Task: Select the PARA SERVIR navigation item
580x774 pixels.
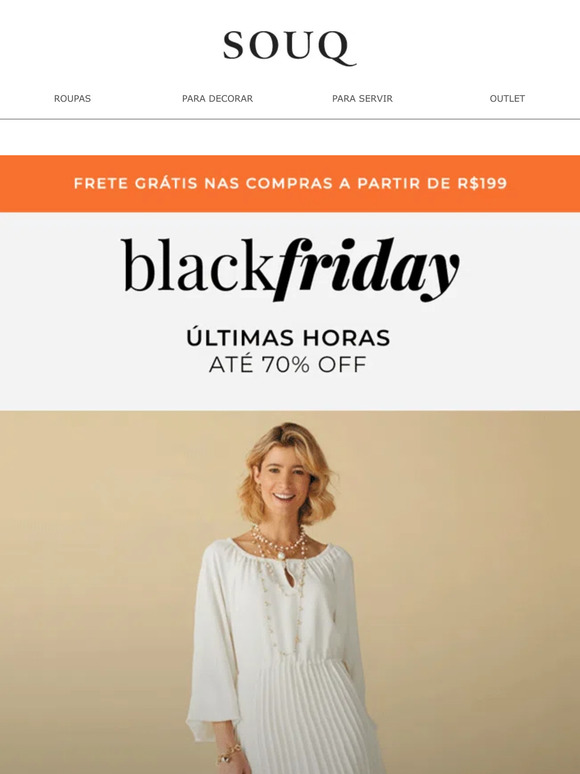Action: [362, 98]
